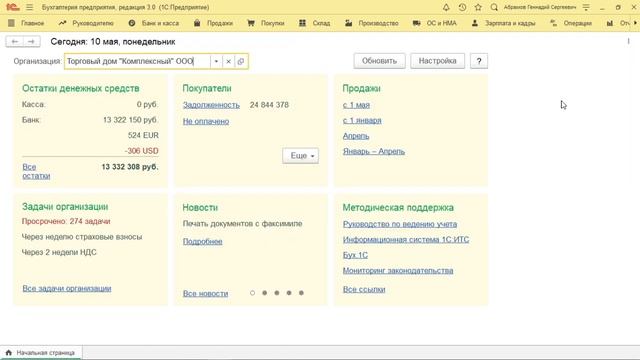Click the 13 332 308 руб. total

pos(130,167)
